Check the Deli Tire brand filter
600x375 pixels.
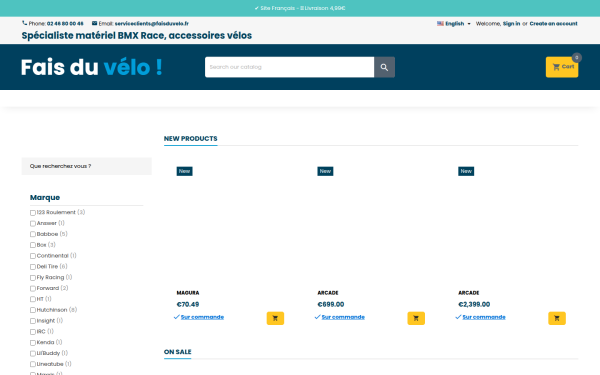33,267
